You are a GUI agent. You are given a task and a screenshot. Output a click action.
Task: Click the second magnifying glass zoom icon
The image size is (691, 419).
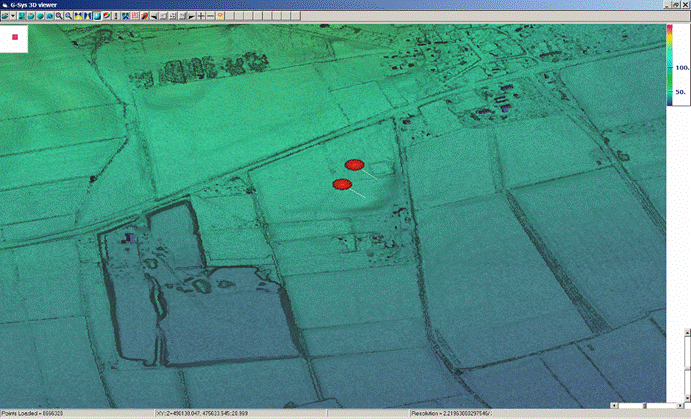pos(67,16)
